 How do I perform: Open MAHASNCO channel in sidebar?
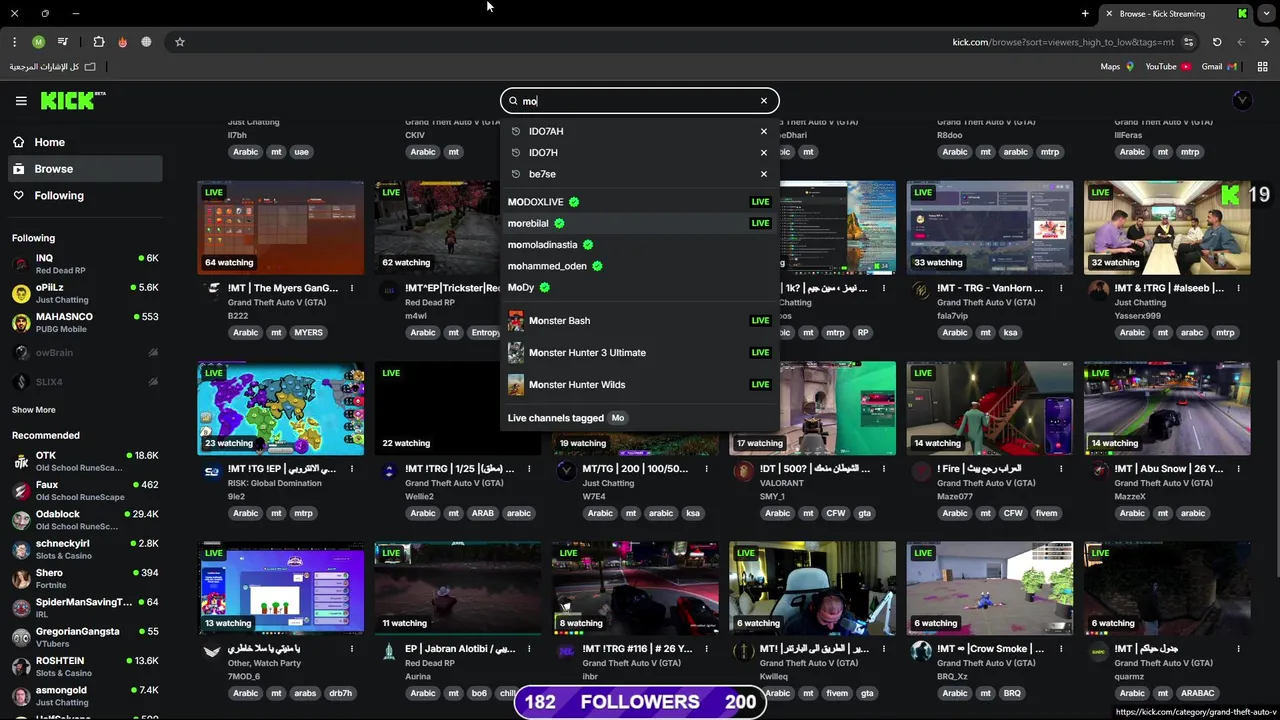coord(85,322)
